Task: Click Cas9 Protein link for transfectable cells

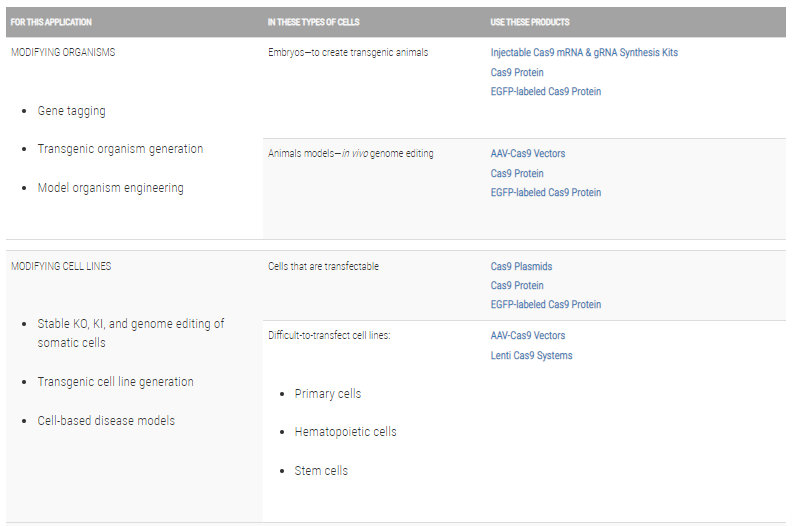Action: point(517,286)
